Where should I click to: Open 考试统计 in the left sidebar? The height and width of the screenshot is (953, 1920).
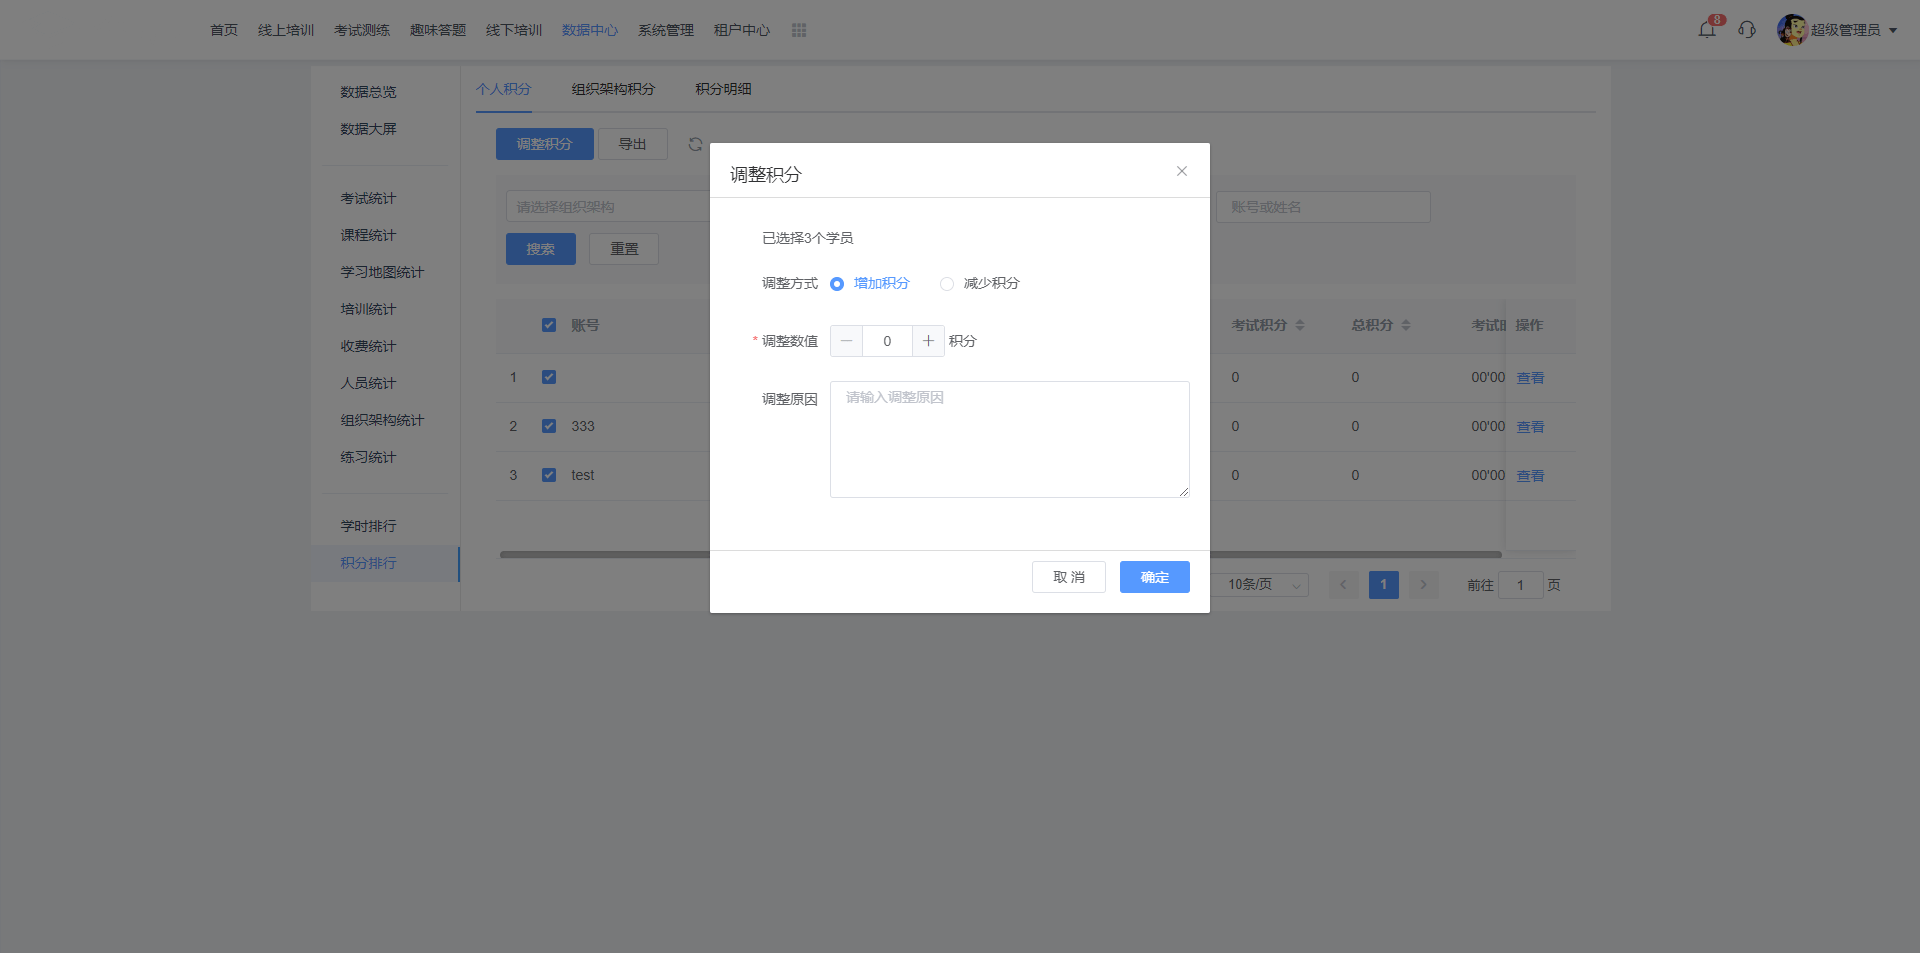368,198
